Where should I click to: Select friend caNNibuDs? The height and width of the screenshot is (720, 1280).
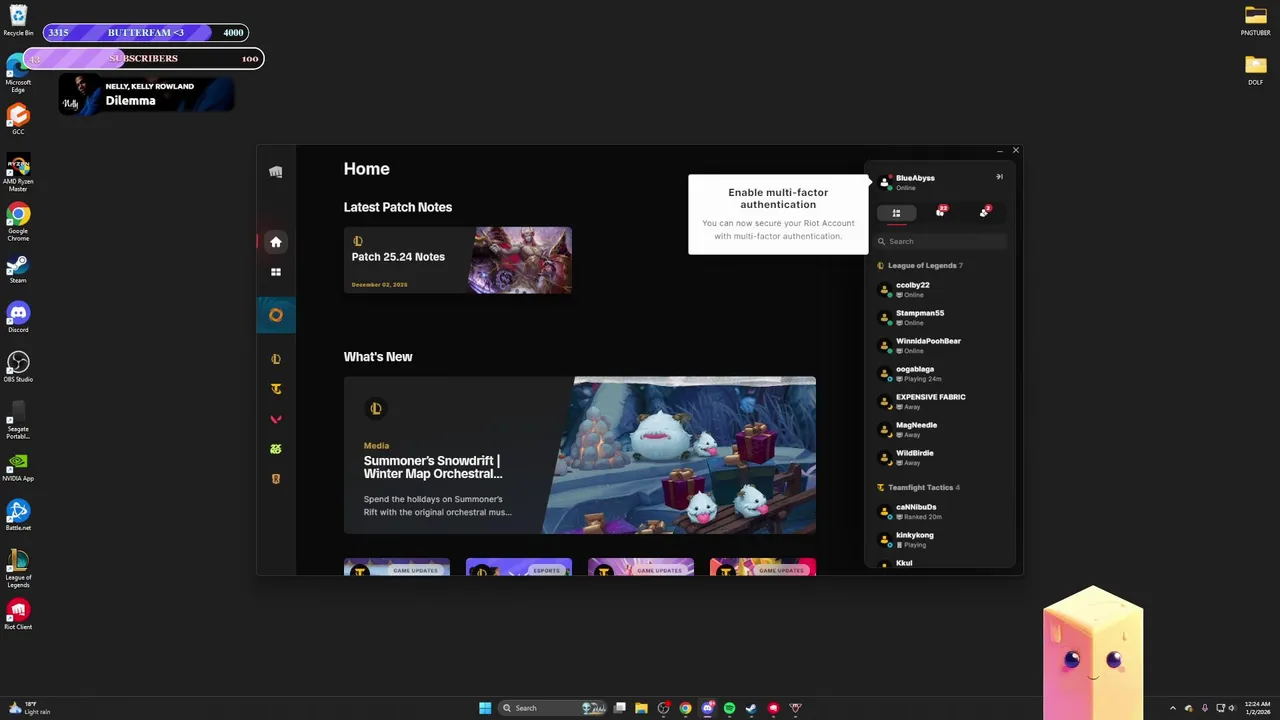tap(940, 511)
